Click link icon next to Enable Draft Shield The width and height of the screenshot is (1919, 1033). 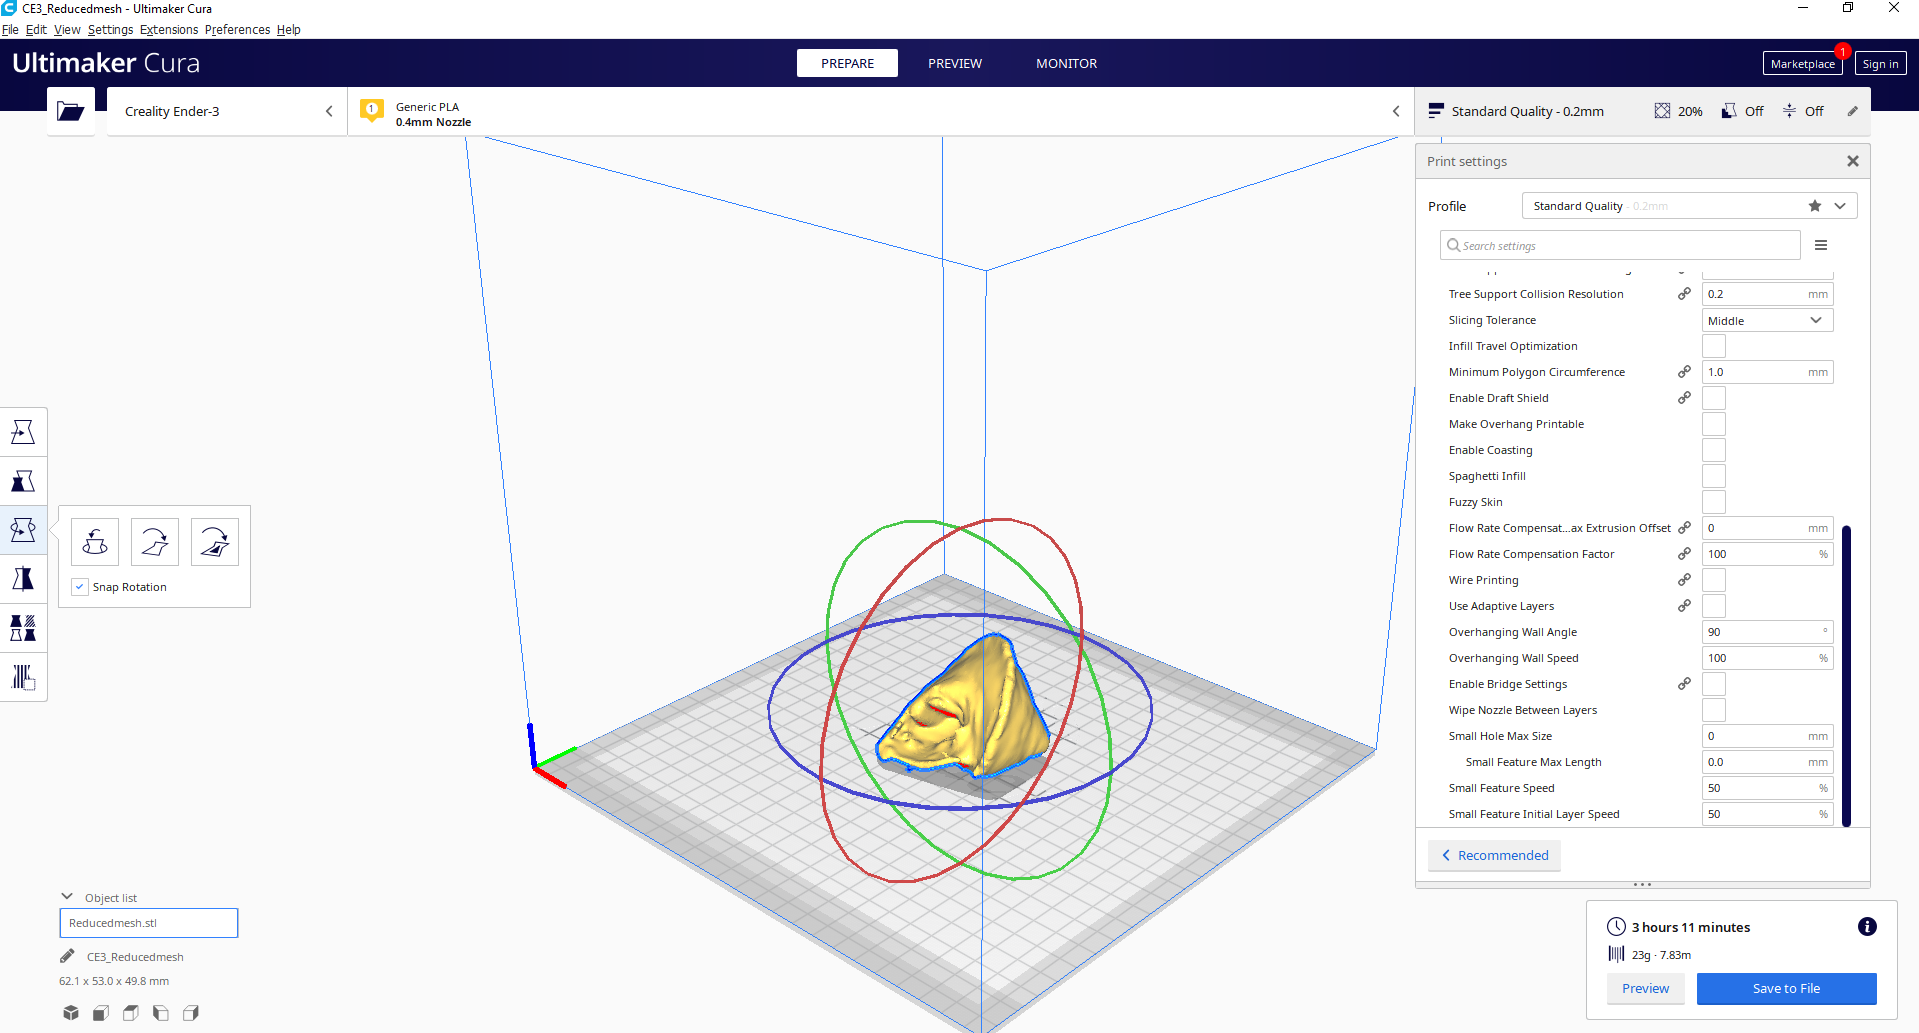1685,398
